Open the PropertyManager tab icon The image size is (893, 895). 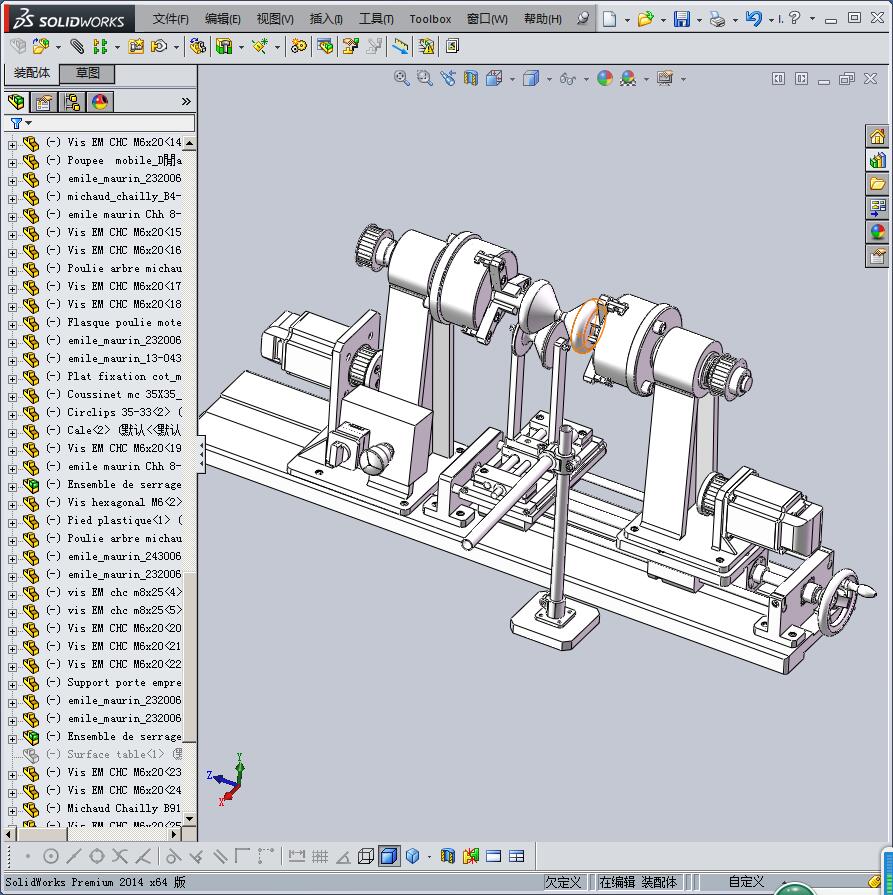click(x=44, y=102)
